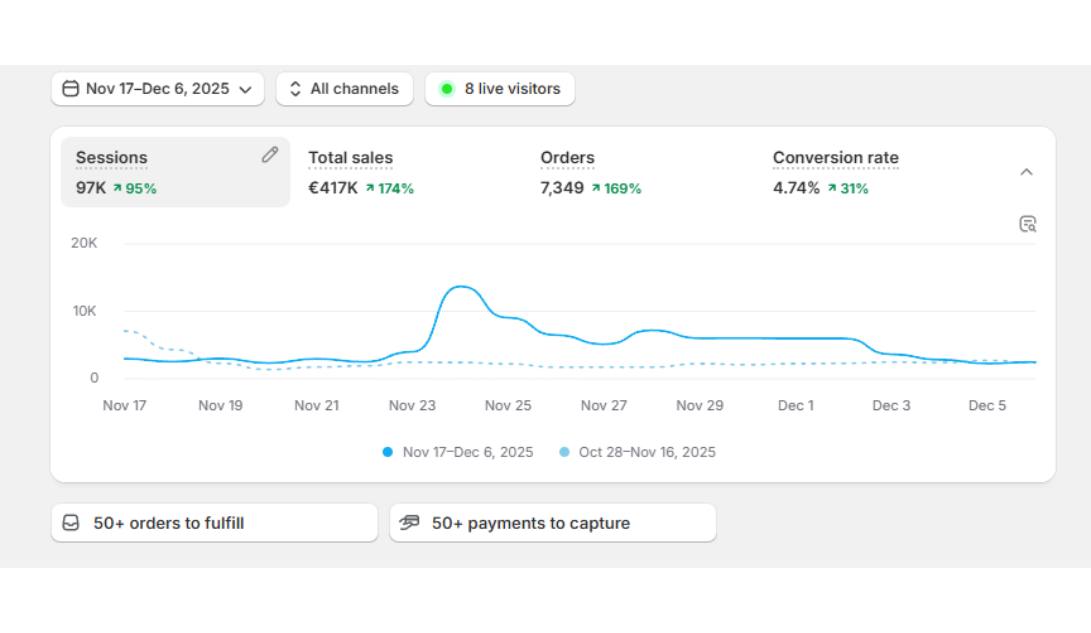Click the chart peak near Nov 23
This screenshot has width=1091, height=633.
tap(461, 288)
